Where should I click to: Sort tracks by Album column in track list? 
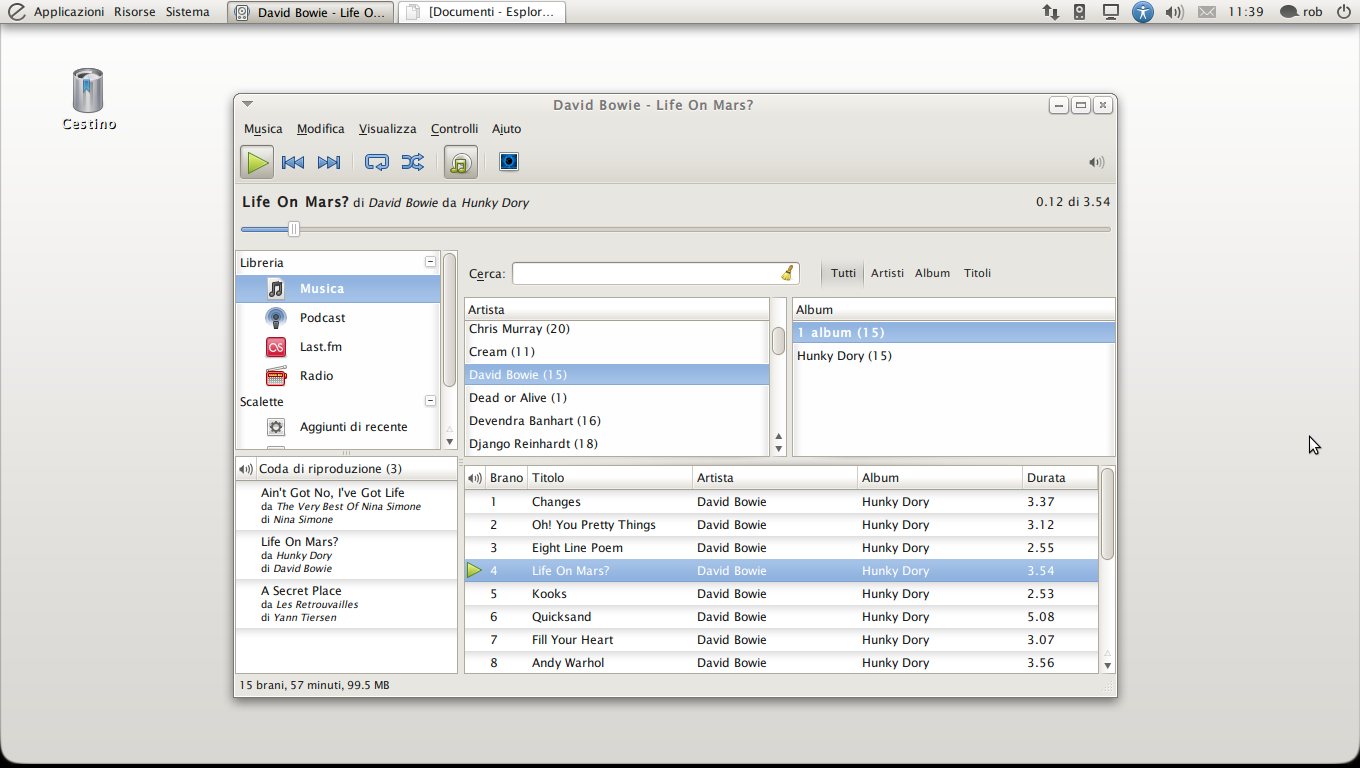pos(940,478)
